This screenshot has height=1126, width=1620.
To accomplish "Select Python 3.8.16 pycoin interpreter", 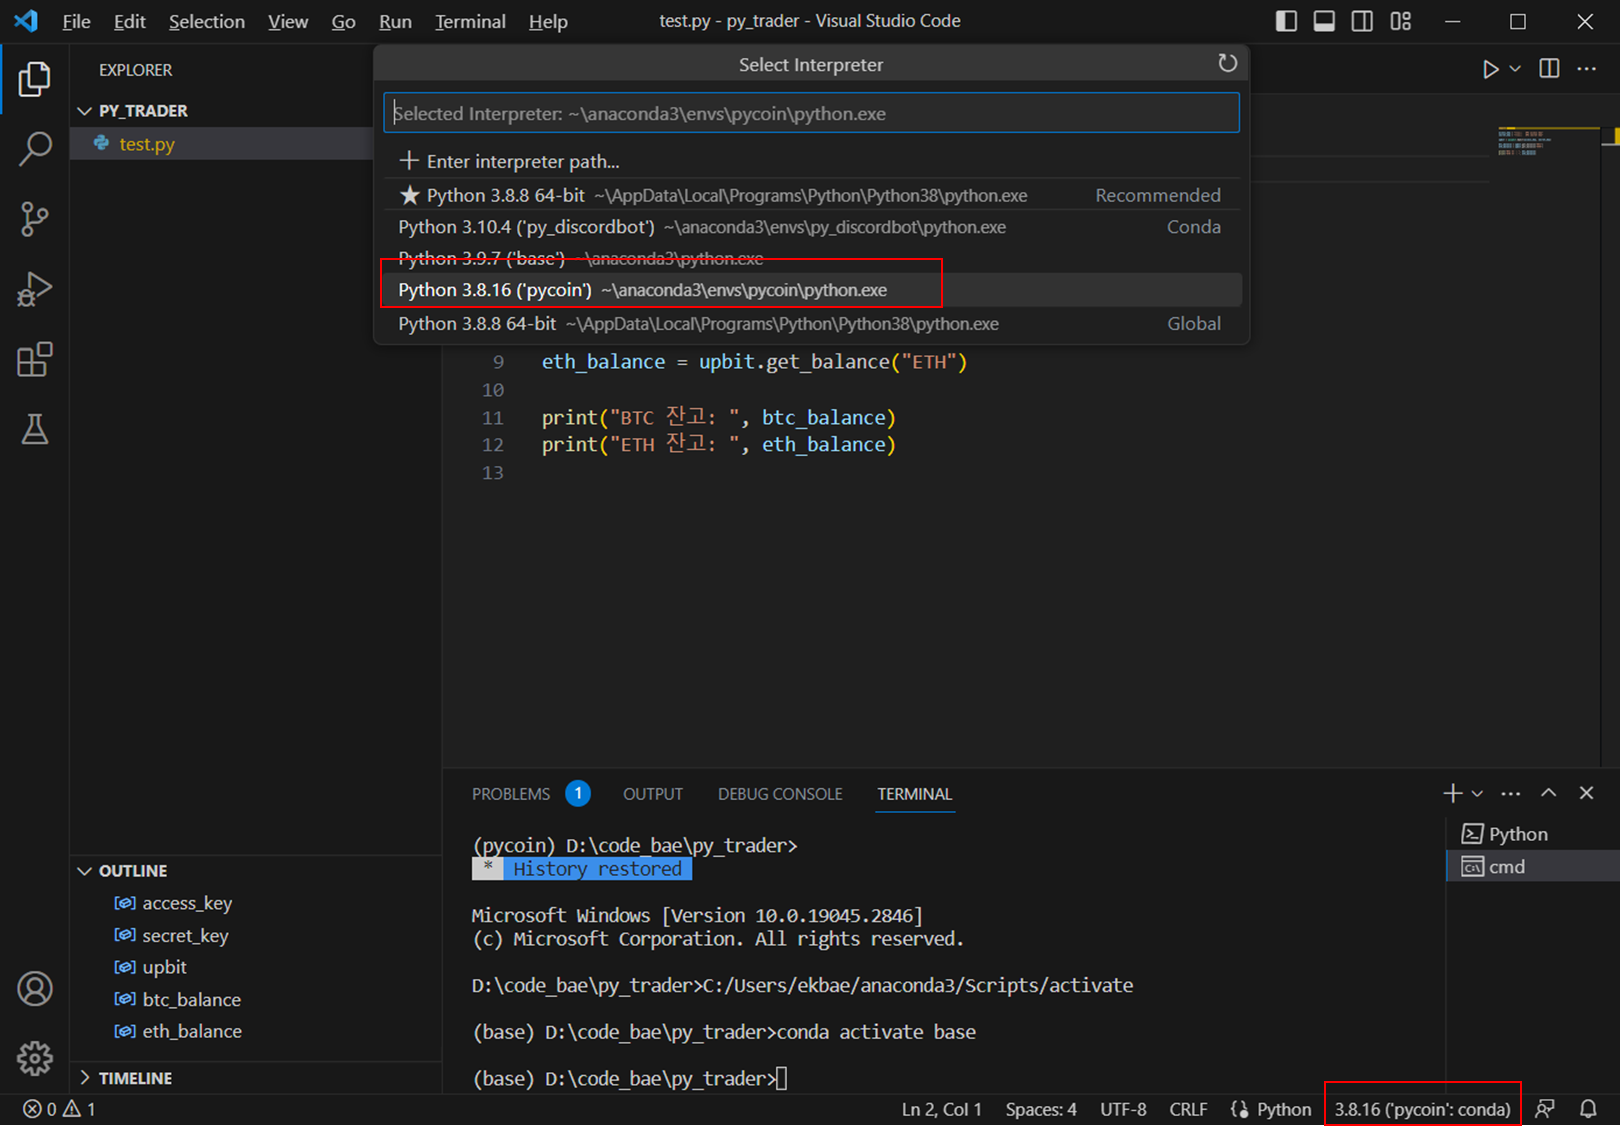I will click(812, 290).
